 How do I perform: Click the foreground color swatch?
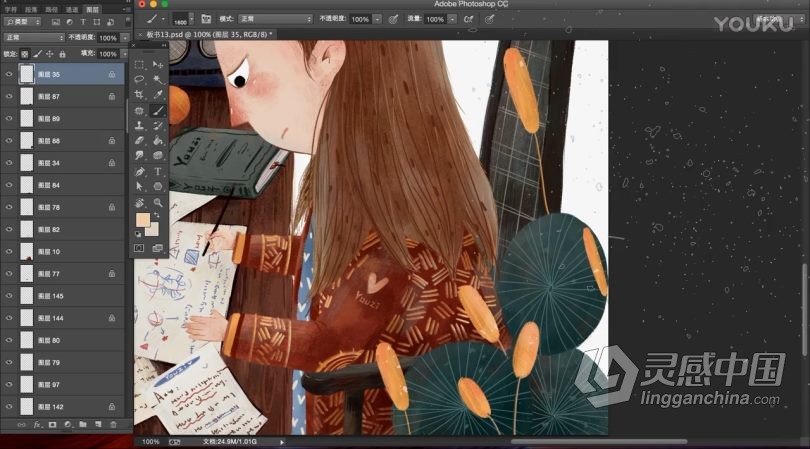pyautogui.click(x=143, y=220)
